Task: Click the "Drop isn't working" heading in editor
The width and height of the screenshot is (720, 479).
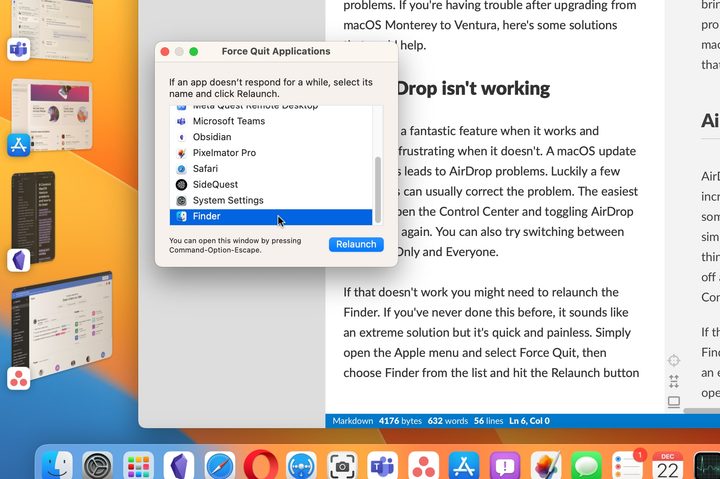Action: 473,89
